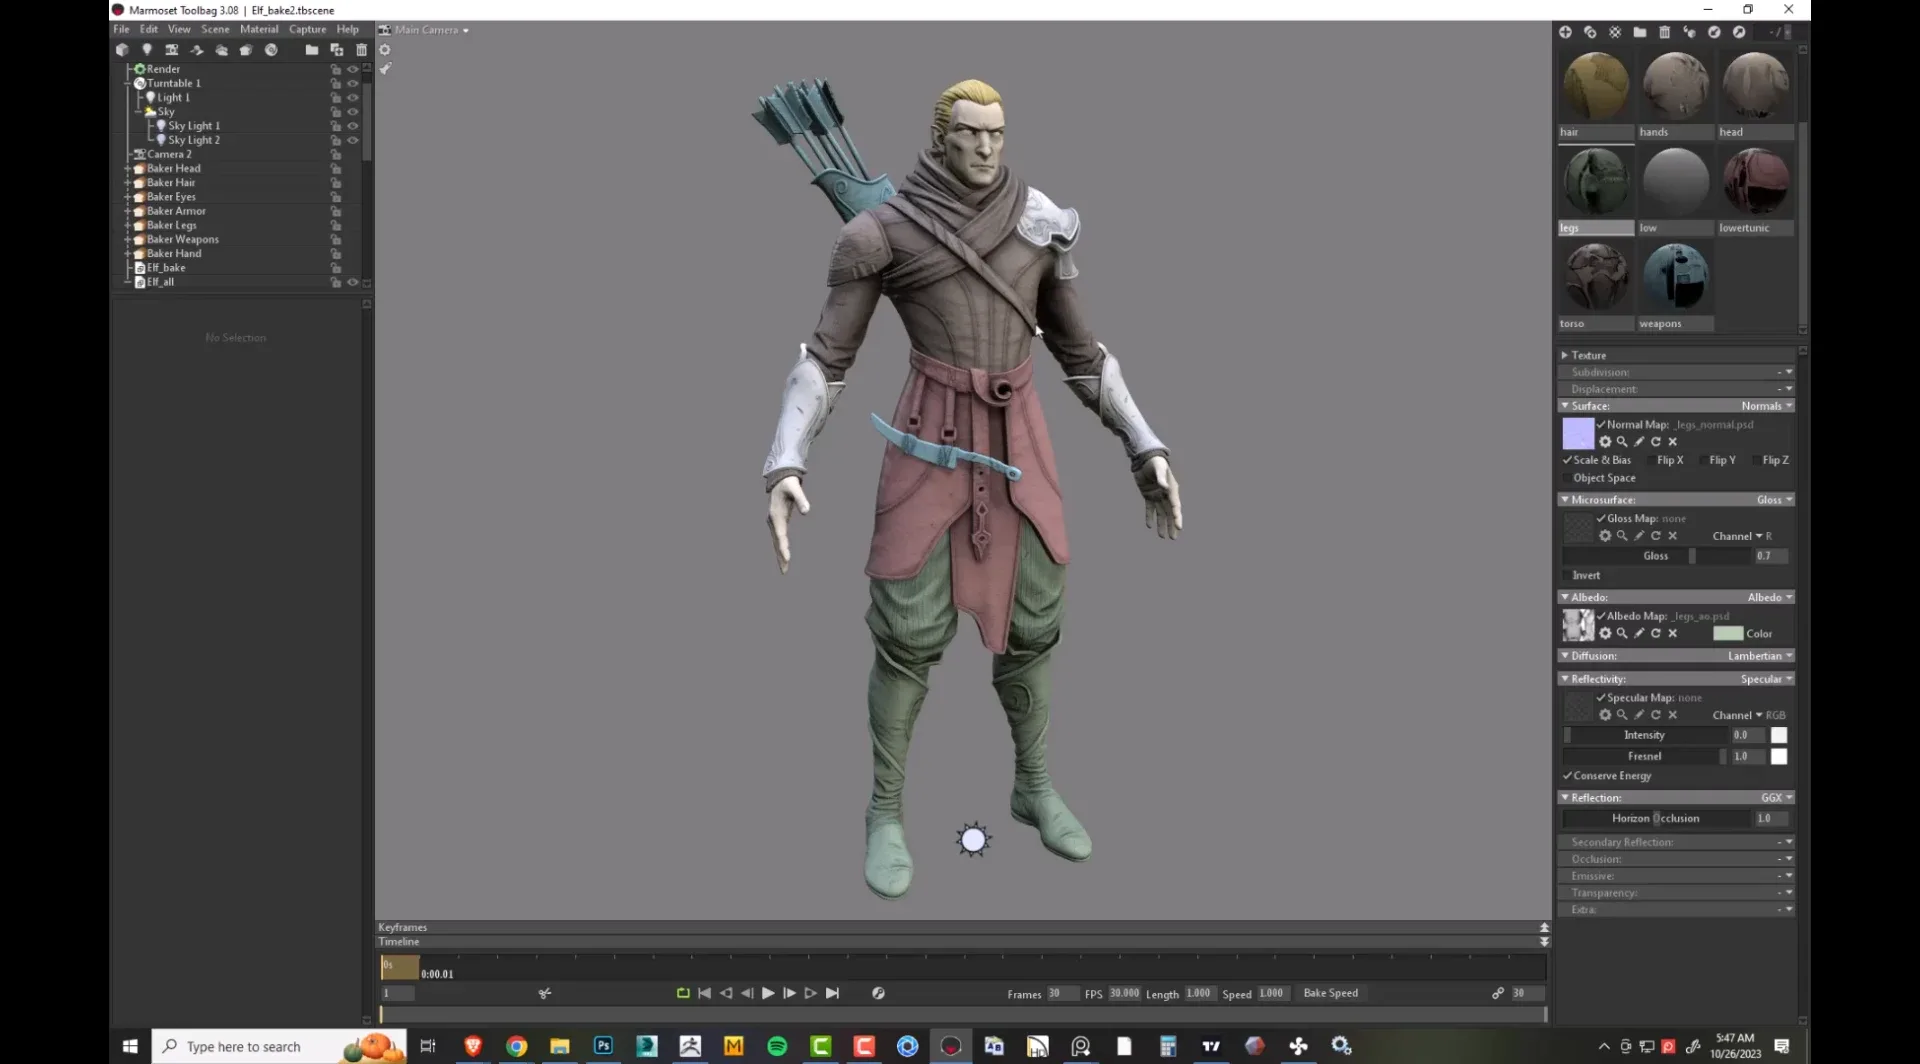The width and height of the screenshot is (1920, 1064).
Task: Add a new object with the cube icon
Action: click(x=122, y=49)
